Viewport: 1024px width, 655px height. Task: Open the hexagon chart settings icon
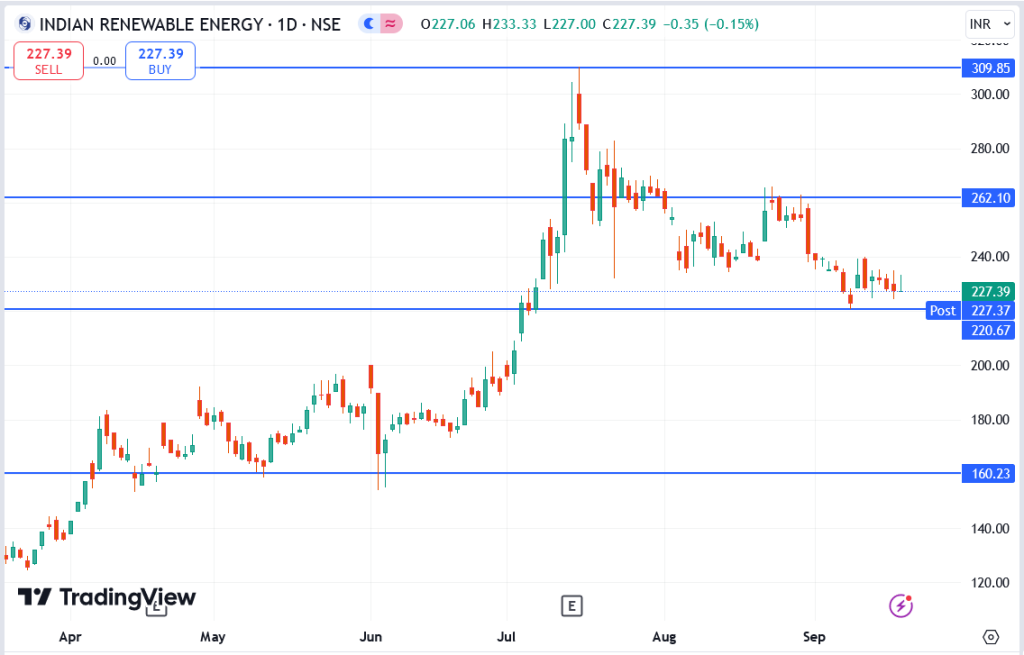(x=991, y=637)
